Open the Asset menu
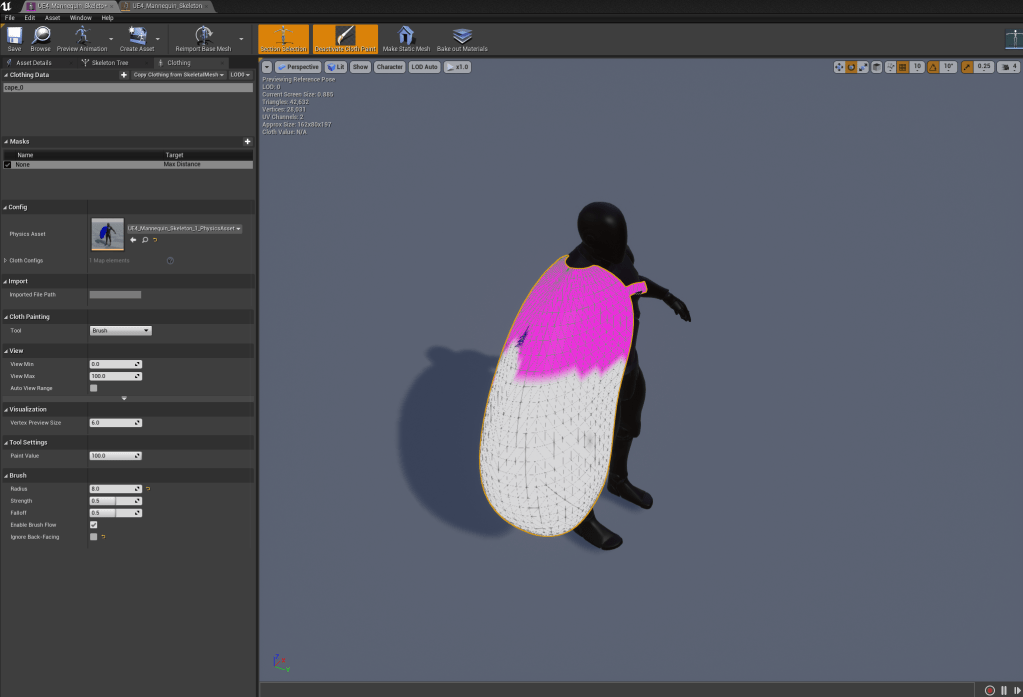Screen dimensions: 1023x697 point(52,18)
